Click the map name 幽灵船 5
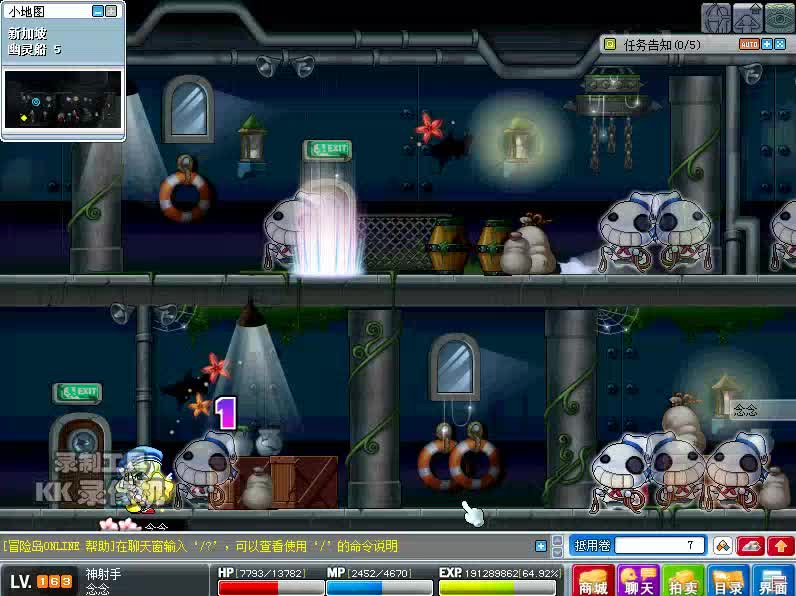 point(34,50)
